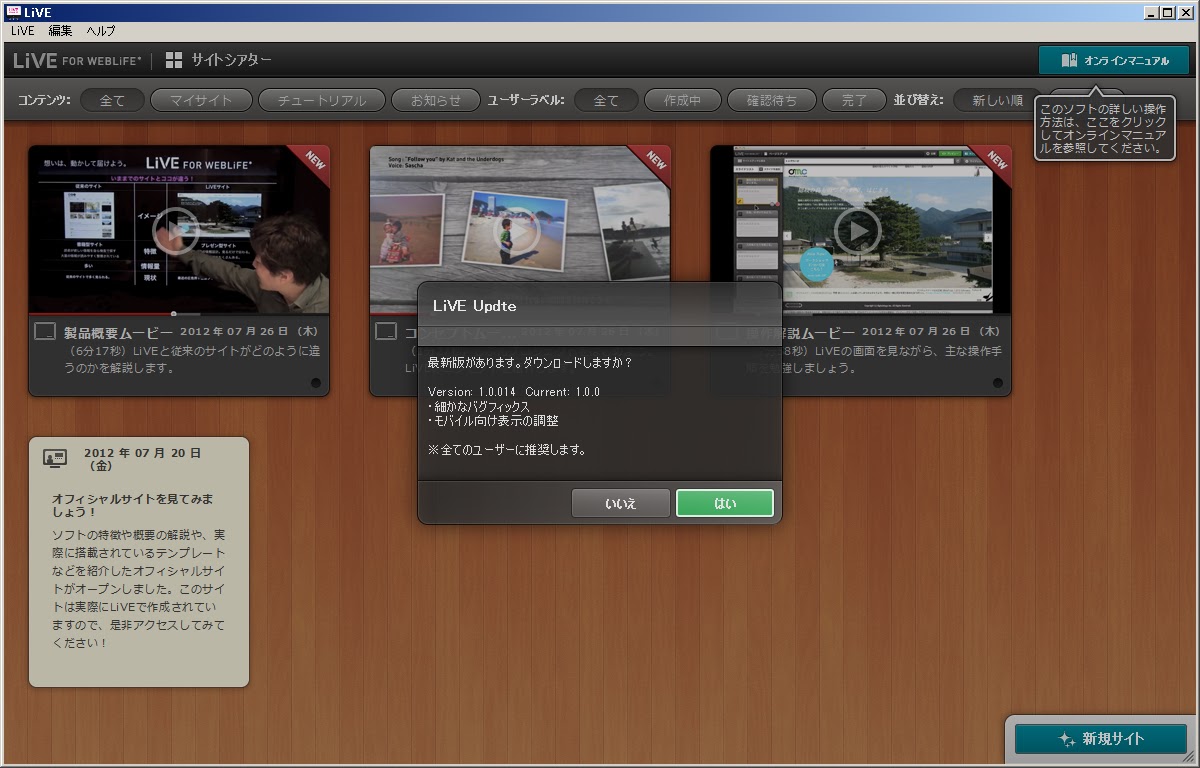Viewport: 1200px width, 768px height.
Task: Open the ヘルプ menu
Action: (101, 31)
